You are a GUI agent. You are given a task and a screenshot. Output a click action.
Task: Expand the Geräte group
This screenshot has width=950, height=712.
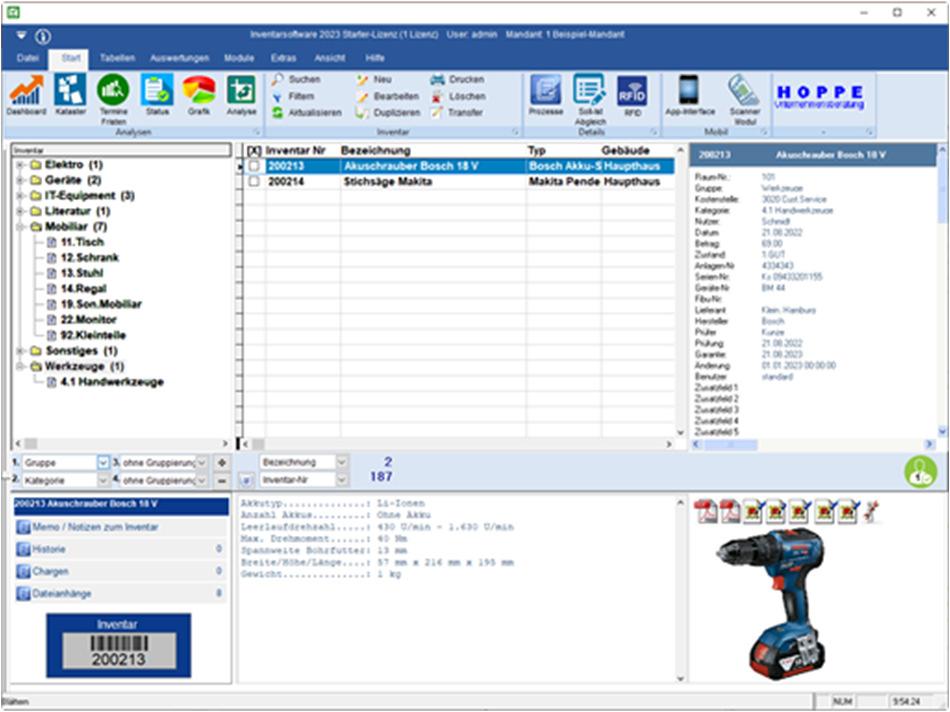pyautogui.click(x=21, y=180)
